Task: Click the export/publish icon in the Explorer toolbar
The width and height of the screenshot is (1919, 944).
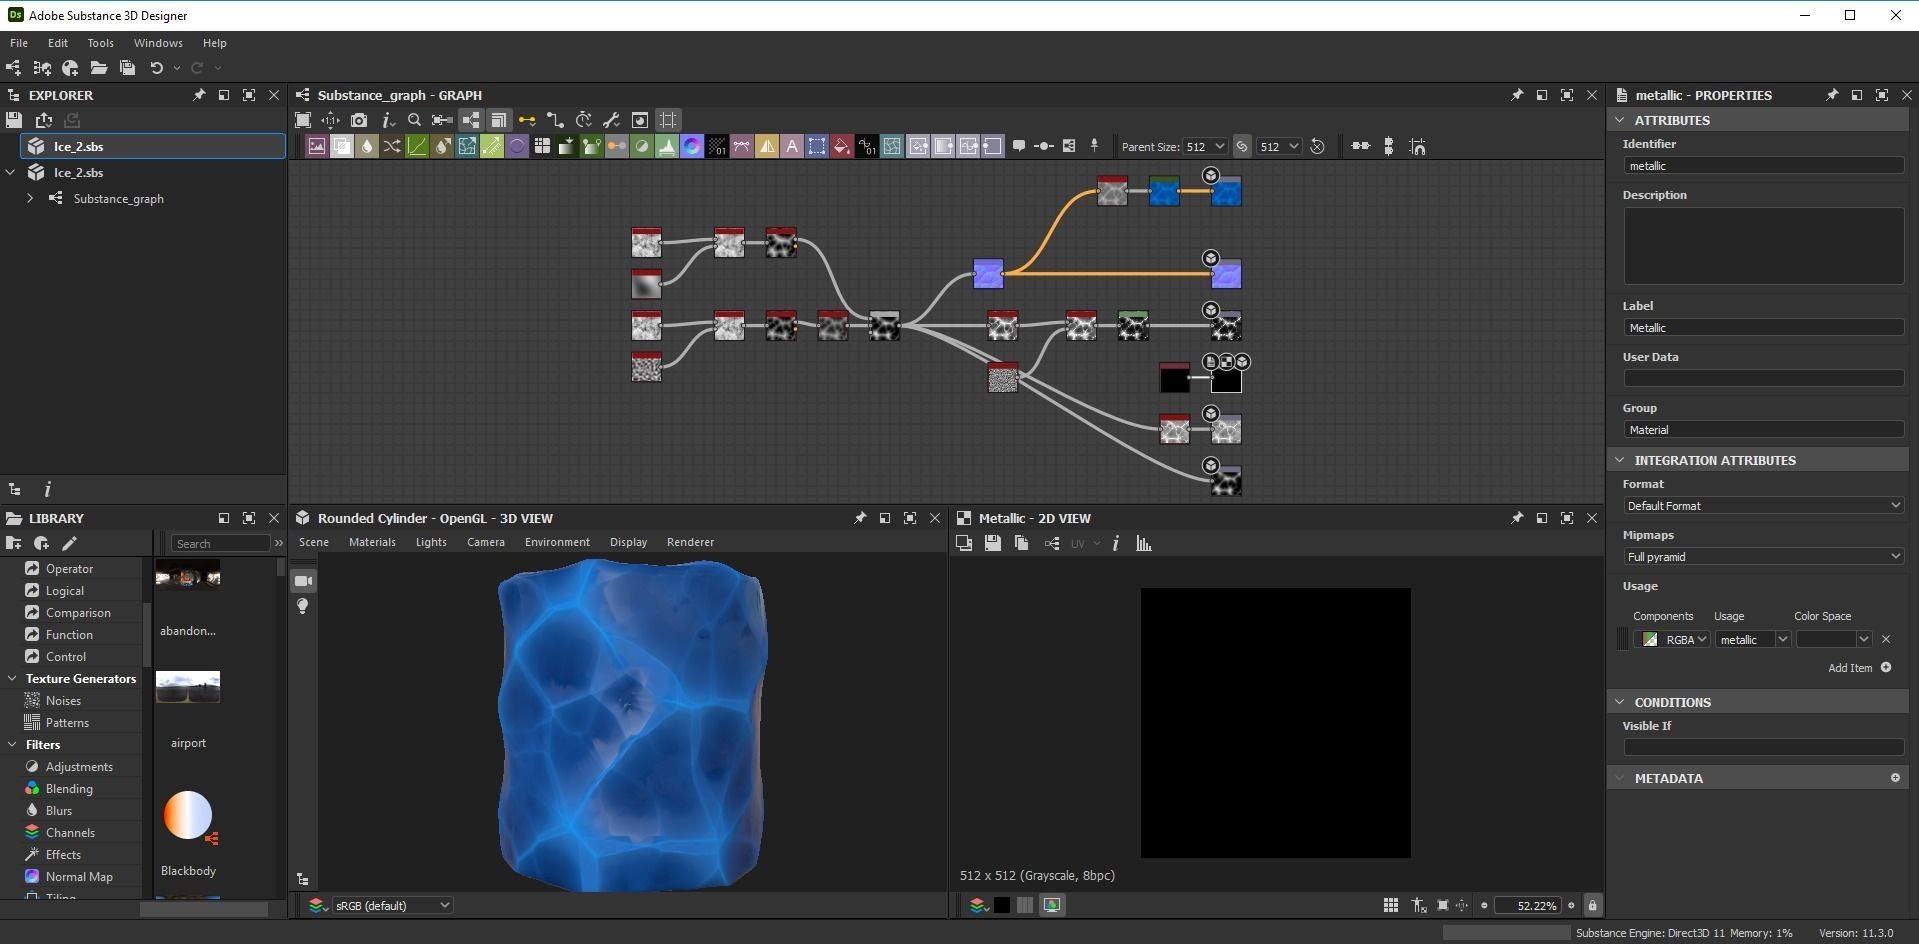Action: click(x=43, y=120)
